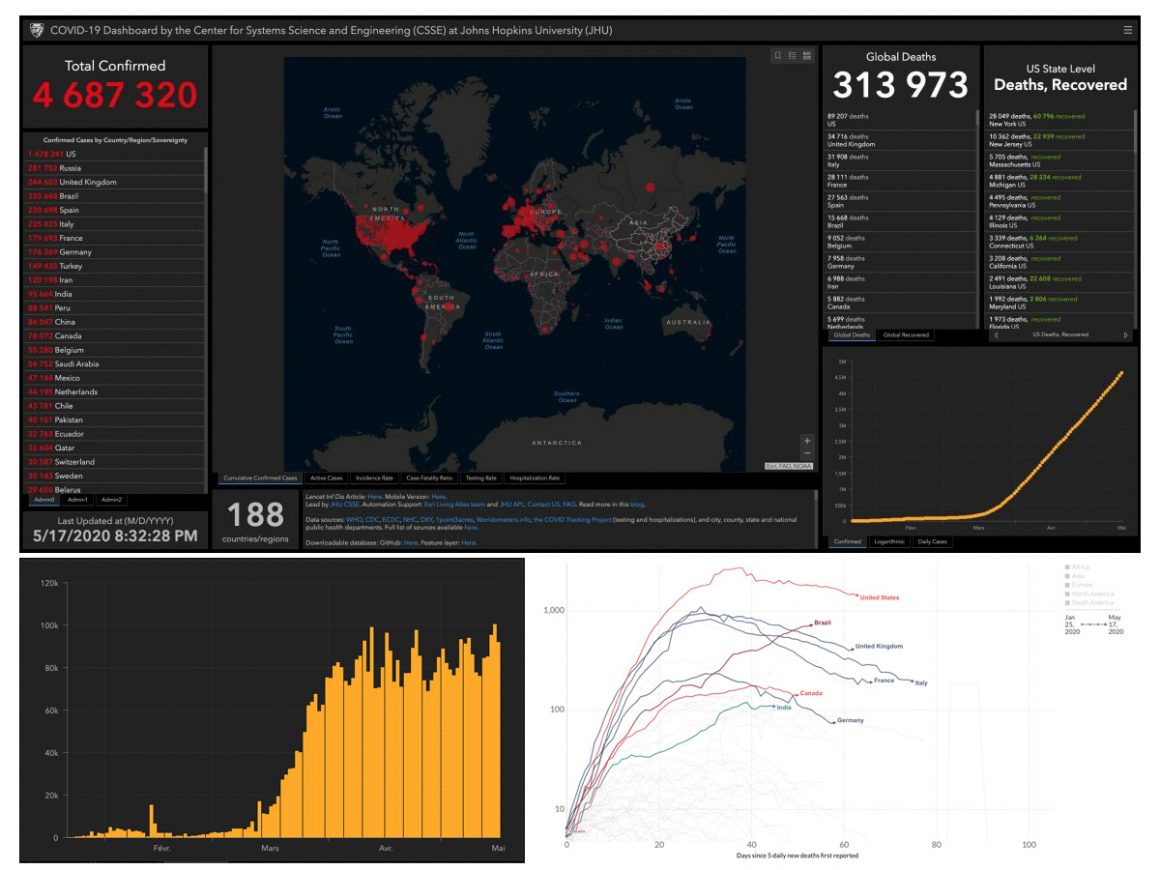Open the hamburger menu in dashboard header

coord(1128,30)
